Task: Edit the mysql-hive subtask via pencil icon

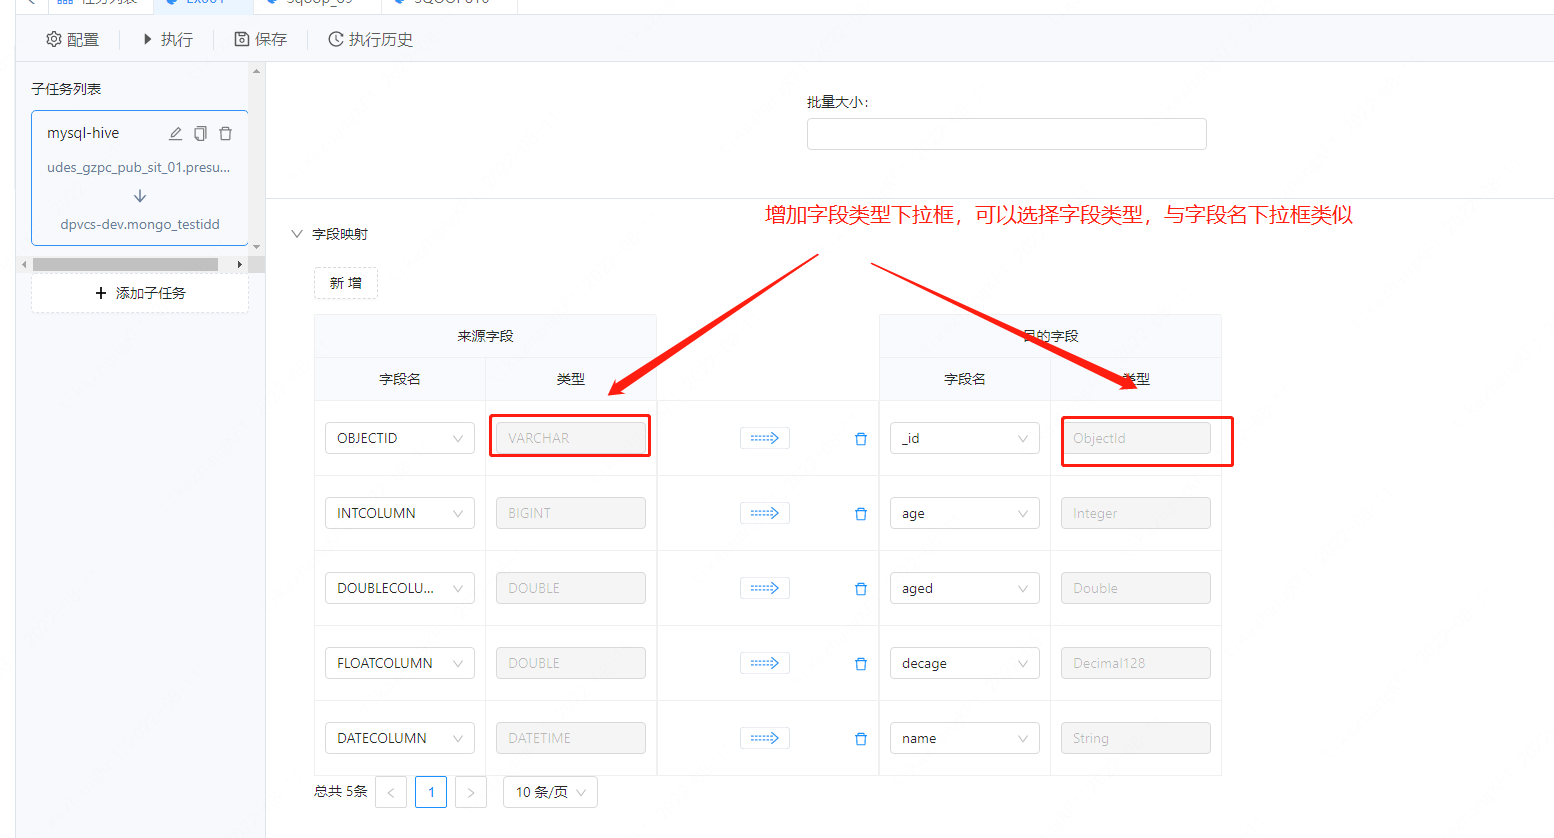Action: click(x=174, y=132)
